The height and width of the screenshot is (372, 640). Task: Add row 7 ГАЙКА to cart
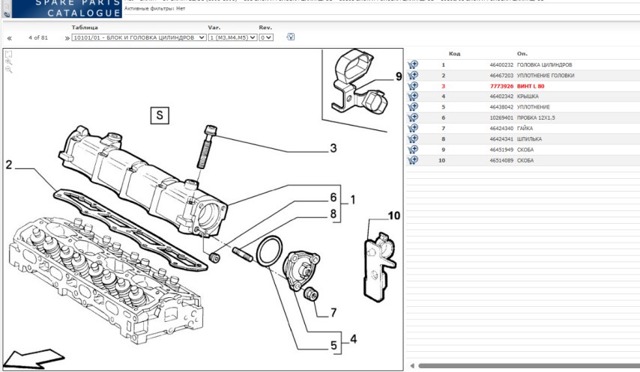pyautogui.click(x=413, y=128)
